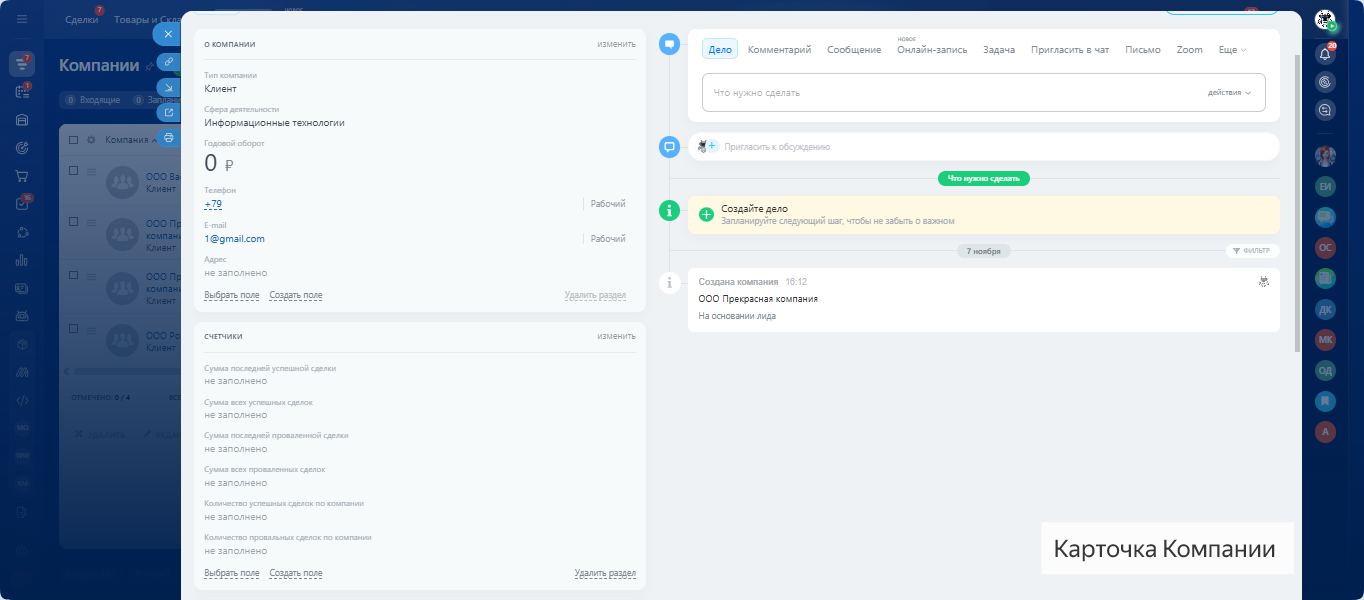Switch to the Дело tab
Screen dimensions: 1364x600
click(x=720, y=50)
